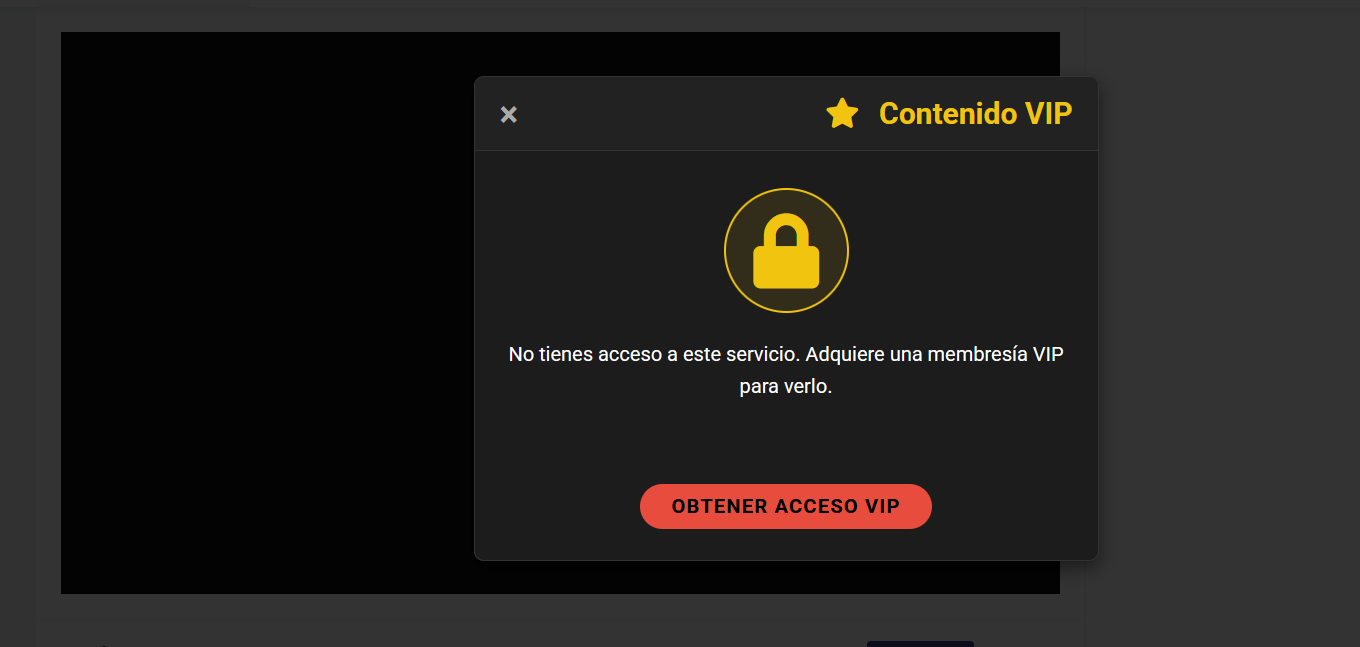Click the locked content padlock symbol
Screen dimensions: 1360x647
click(786, 251)
